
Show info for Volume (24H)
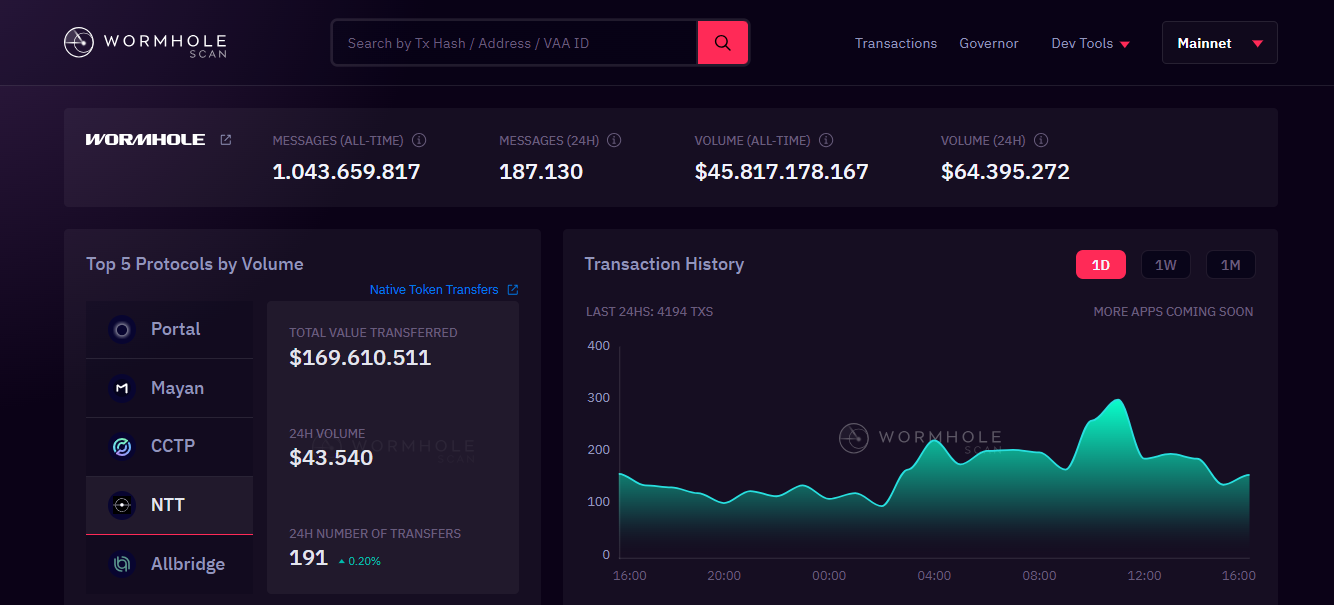pyautogui.click(x=1041, y=141)
